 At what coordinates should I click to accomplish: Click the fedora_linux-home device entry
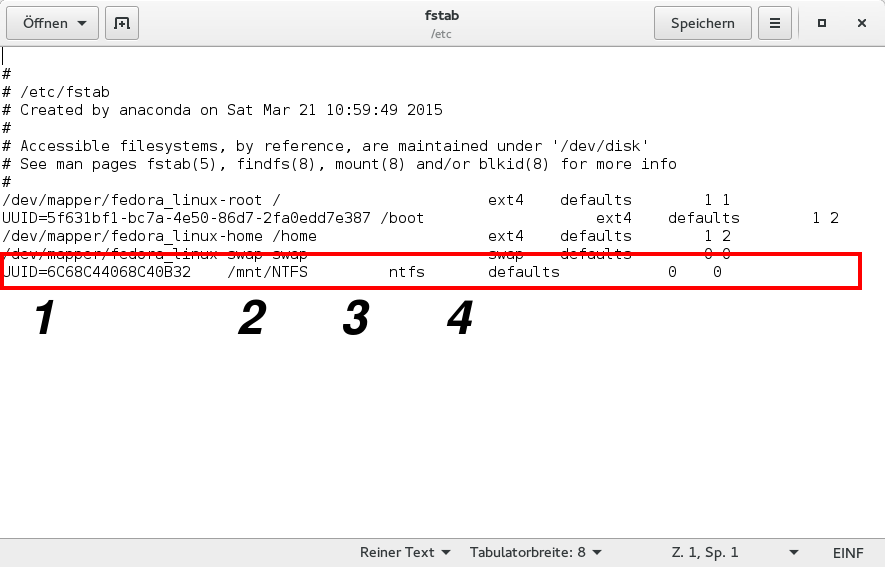(134, 236)
